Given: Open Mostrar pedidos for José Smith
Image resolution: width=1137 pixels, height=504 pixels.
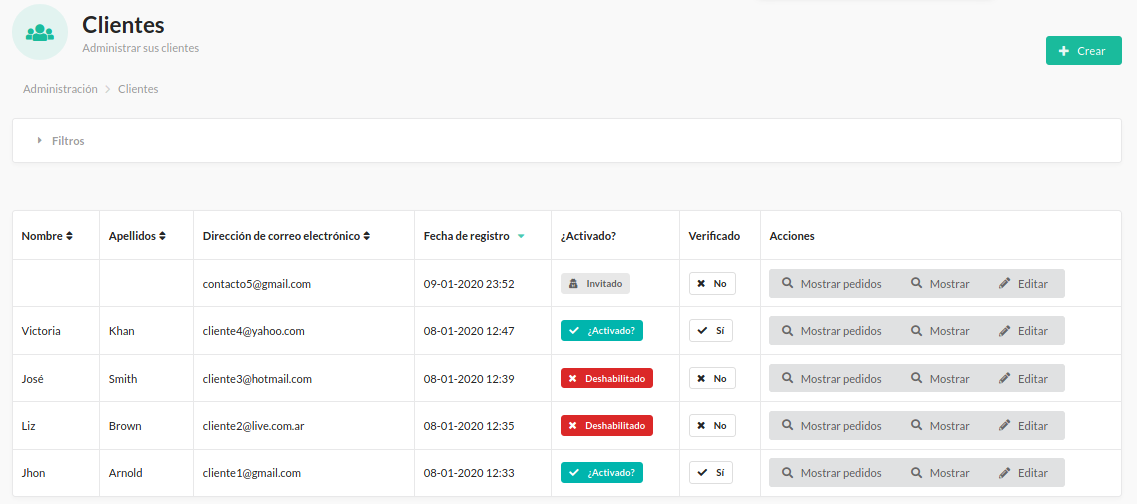Looking at the screenshot, I should coord(832,379).
